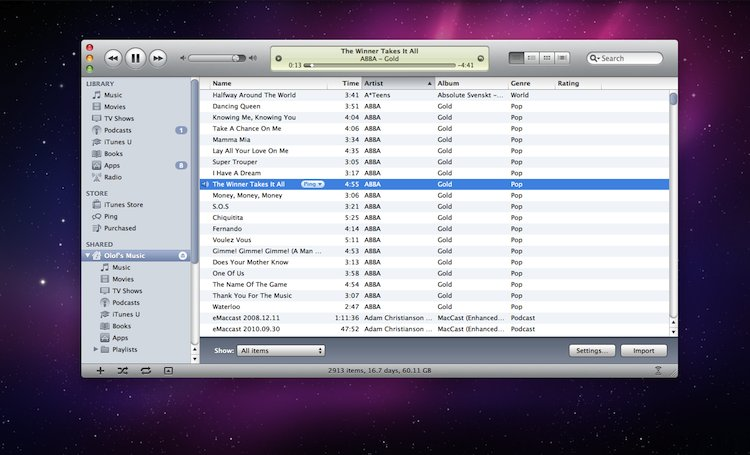Expand the Playlists folder
The width and height of the screenshot is (750, 455).
pyautogui.click(x=96, y=349)
